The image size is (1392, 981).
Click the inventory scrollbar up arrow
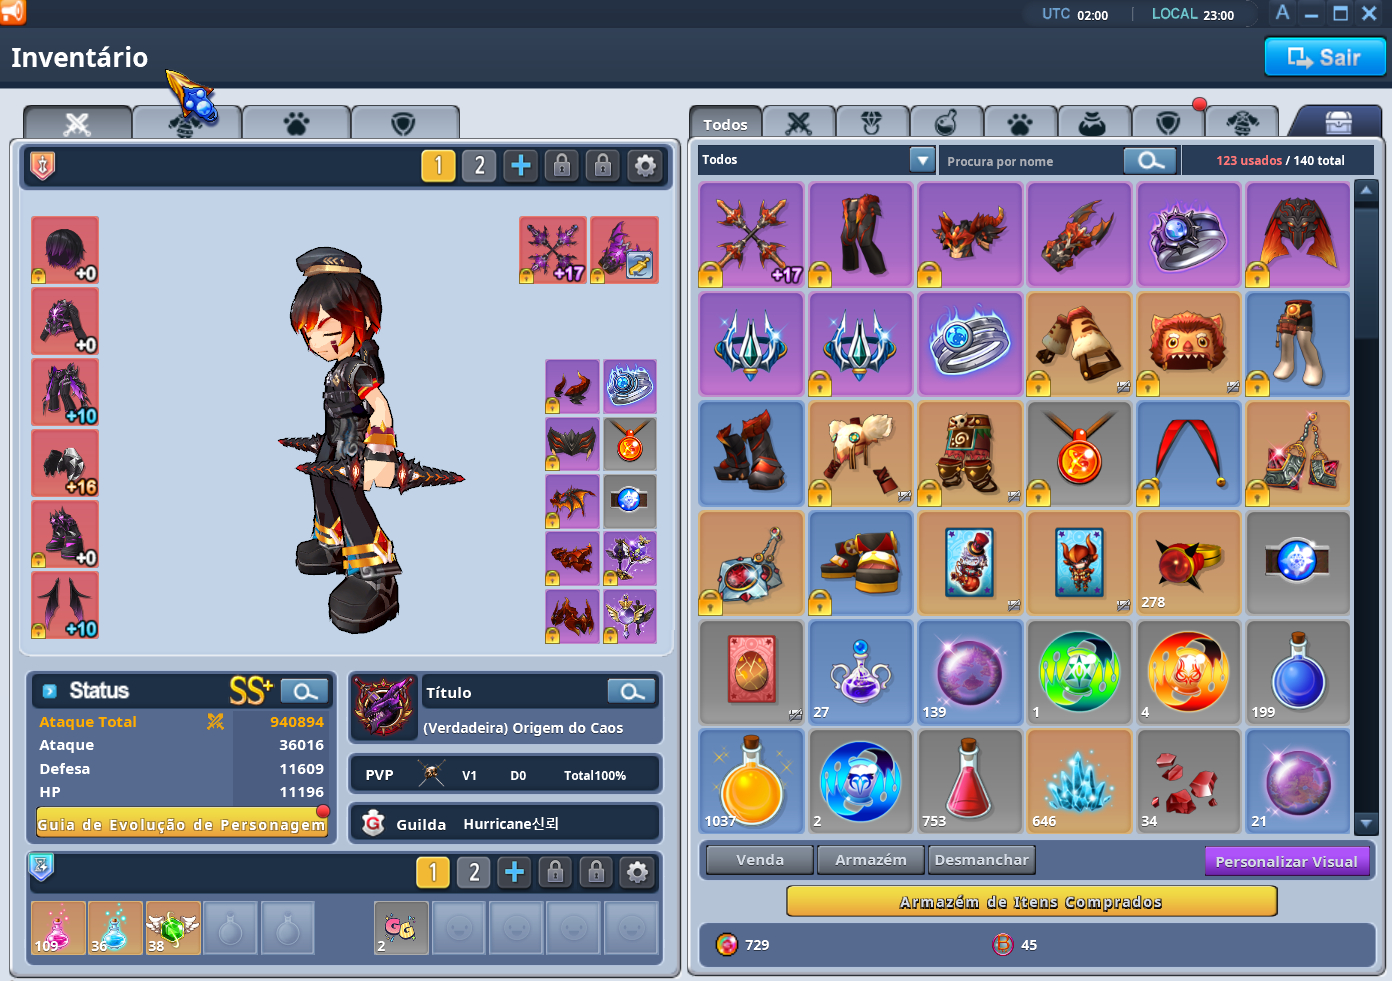coord(1366,190)
